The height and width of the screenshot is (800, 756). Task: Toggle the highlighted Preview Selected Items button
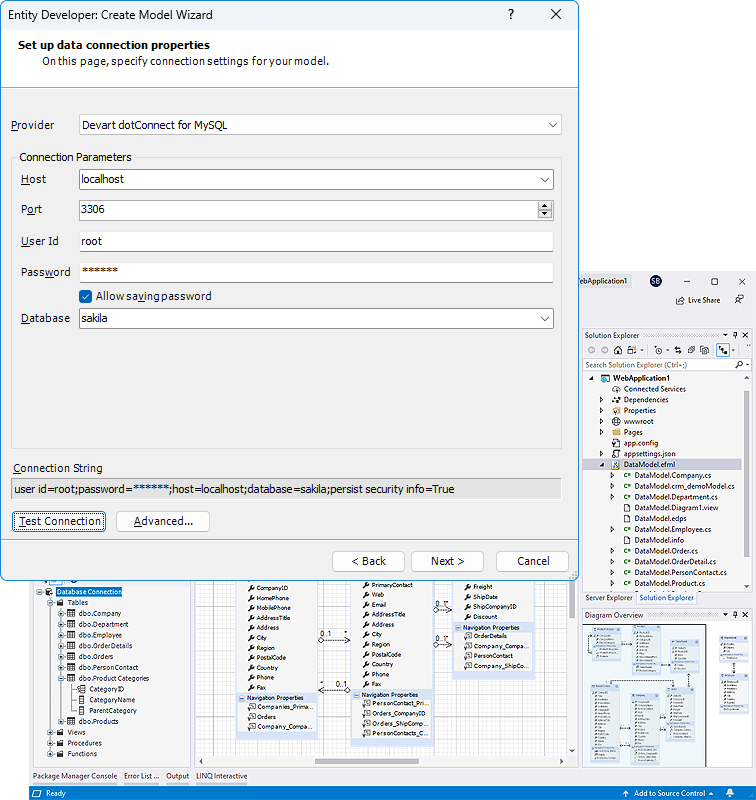pyautogui.click(x=722, y=350)
